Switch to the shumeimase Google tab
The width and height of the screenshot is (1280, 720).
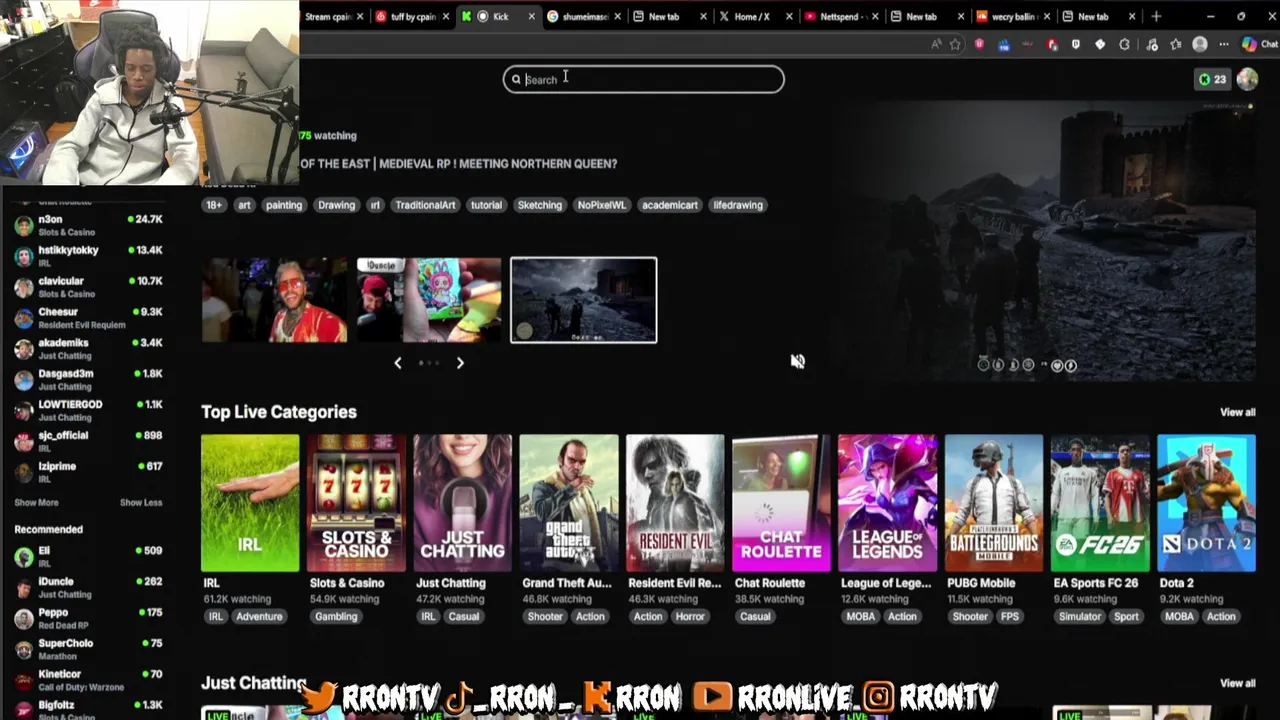583,16
